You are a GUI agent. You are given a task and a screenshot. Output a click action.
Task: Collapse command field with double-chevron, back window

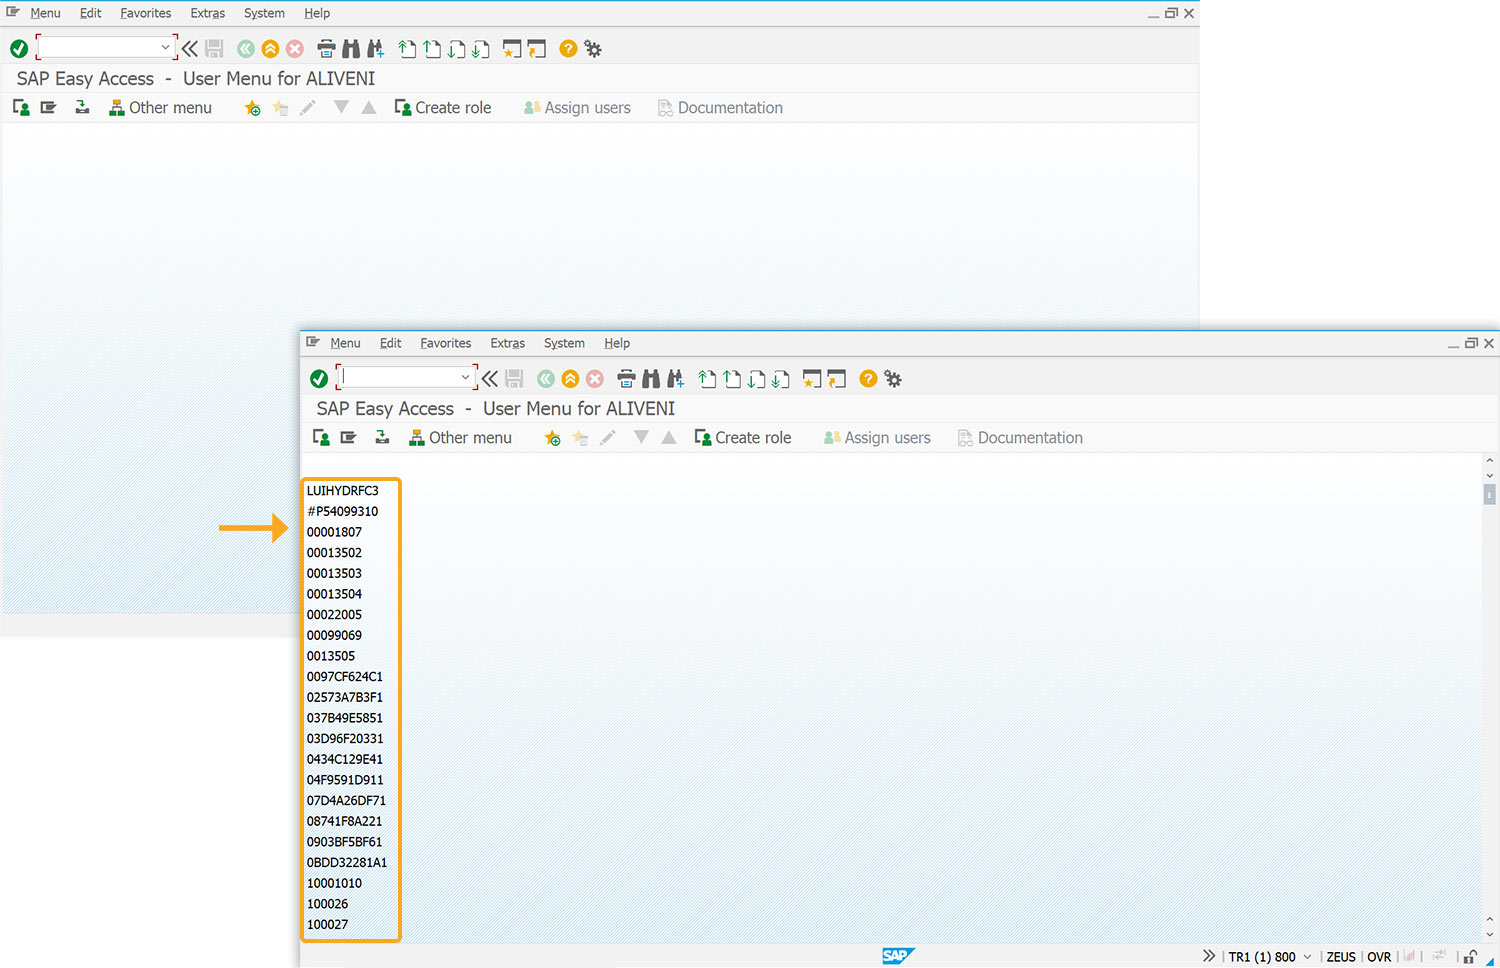190,49
